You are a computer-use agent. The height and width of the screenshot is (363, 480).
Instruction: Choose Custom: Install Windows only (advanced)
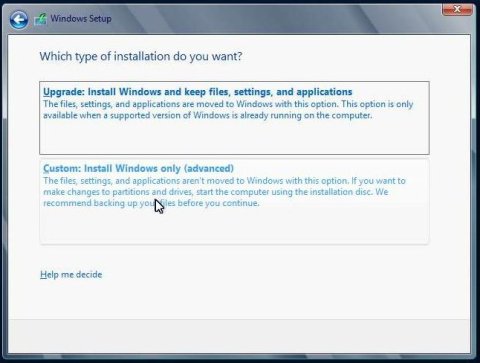pos(234,202)
